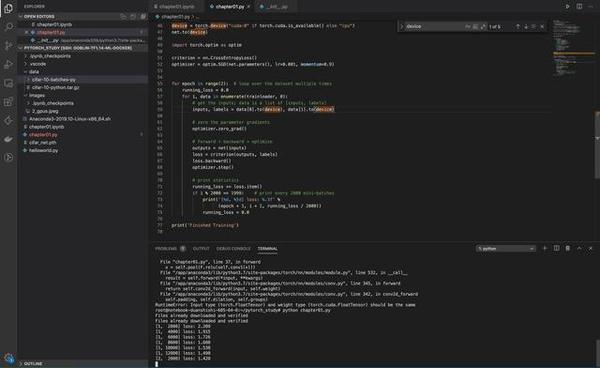Toggle Match Case in find widget
Screen dimensions: 600x368
[x=468, y=26]
